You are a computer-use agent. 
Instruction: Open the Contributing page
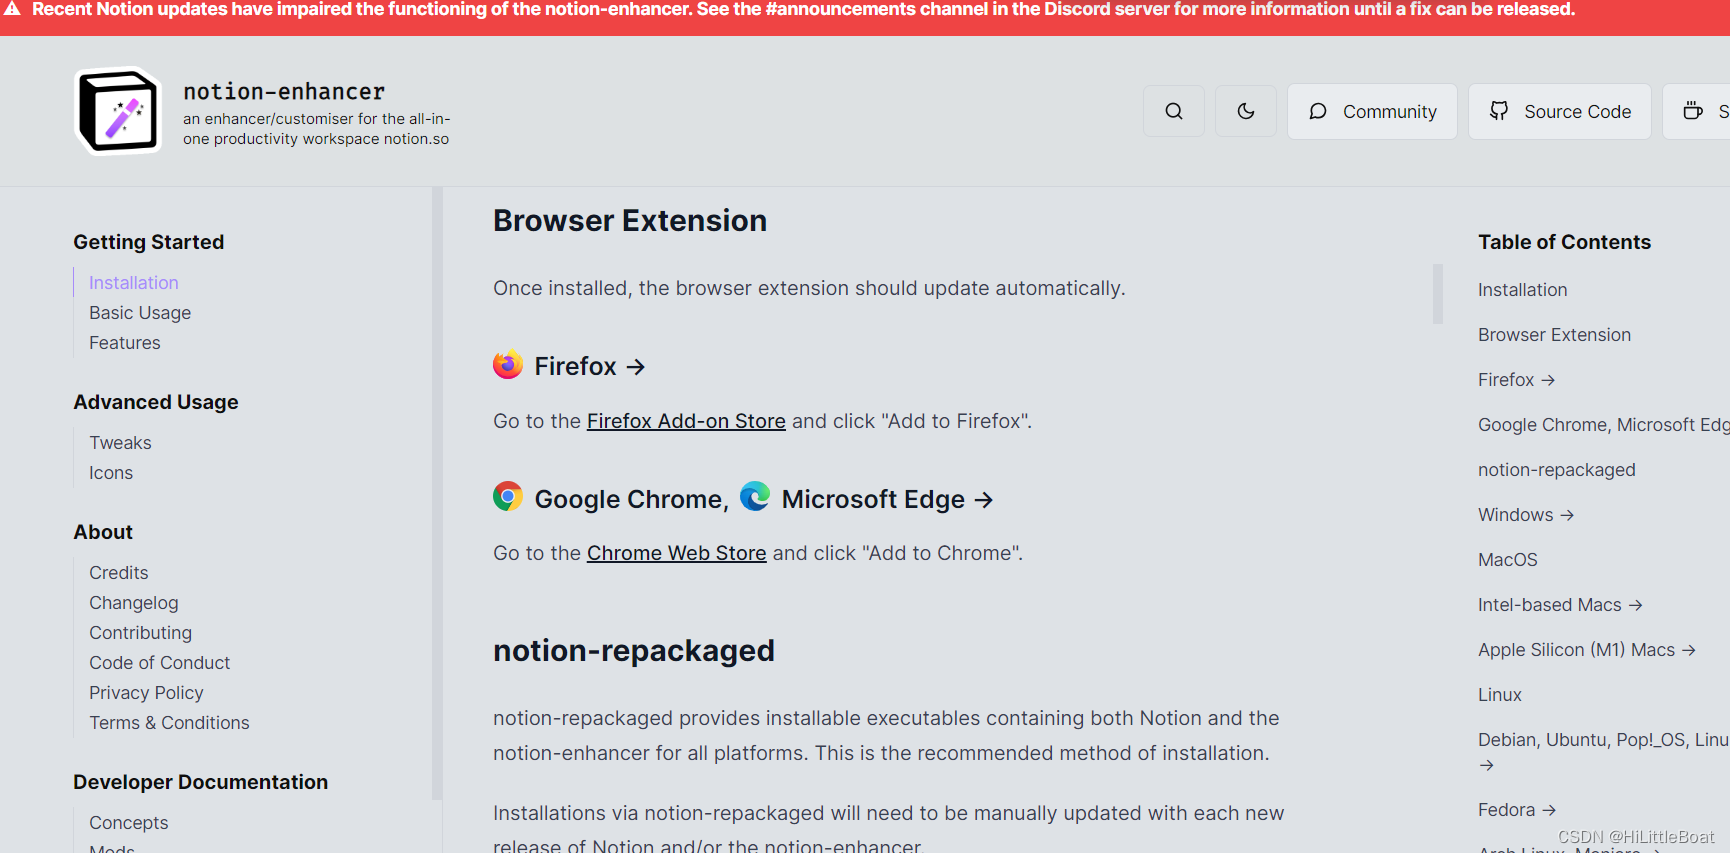pyautogui.click(x=141, y=633)
